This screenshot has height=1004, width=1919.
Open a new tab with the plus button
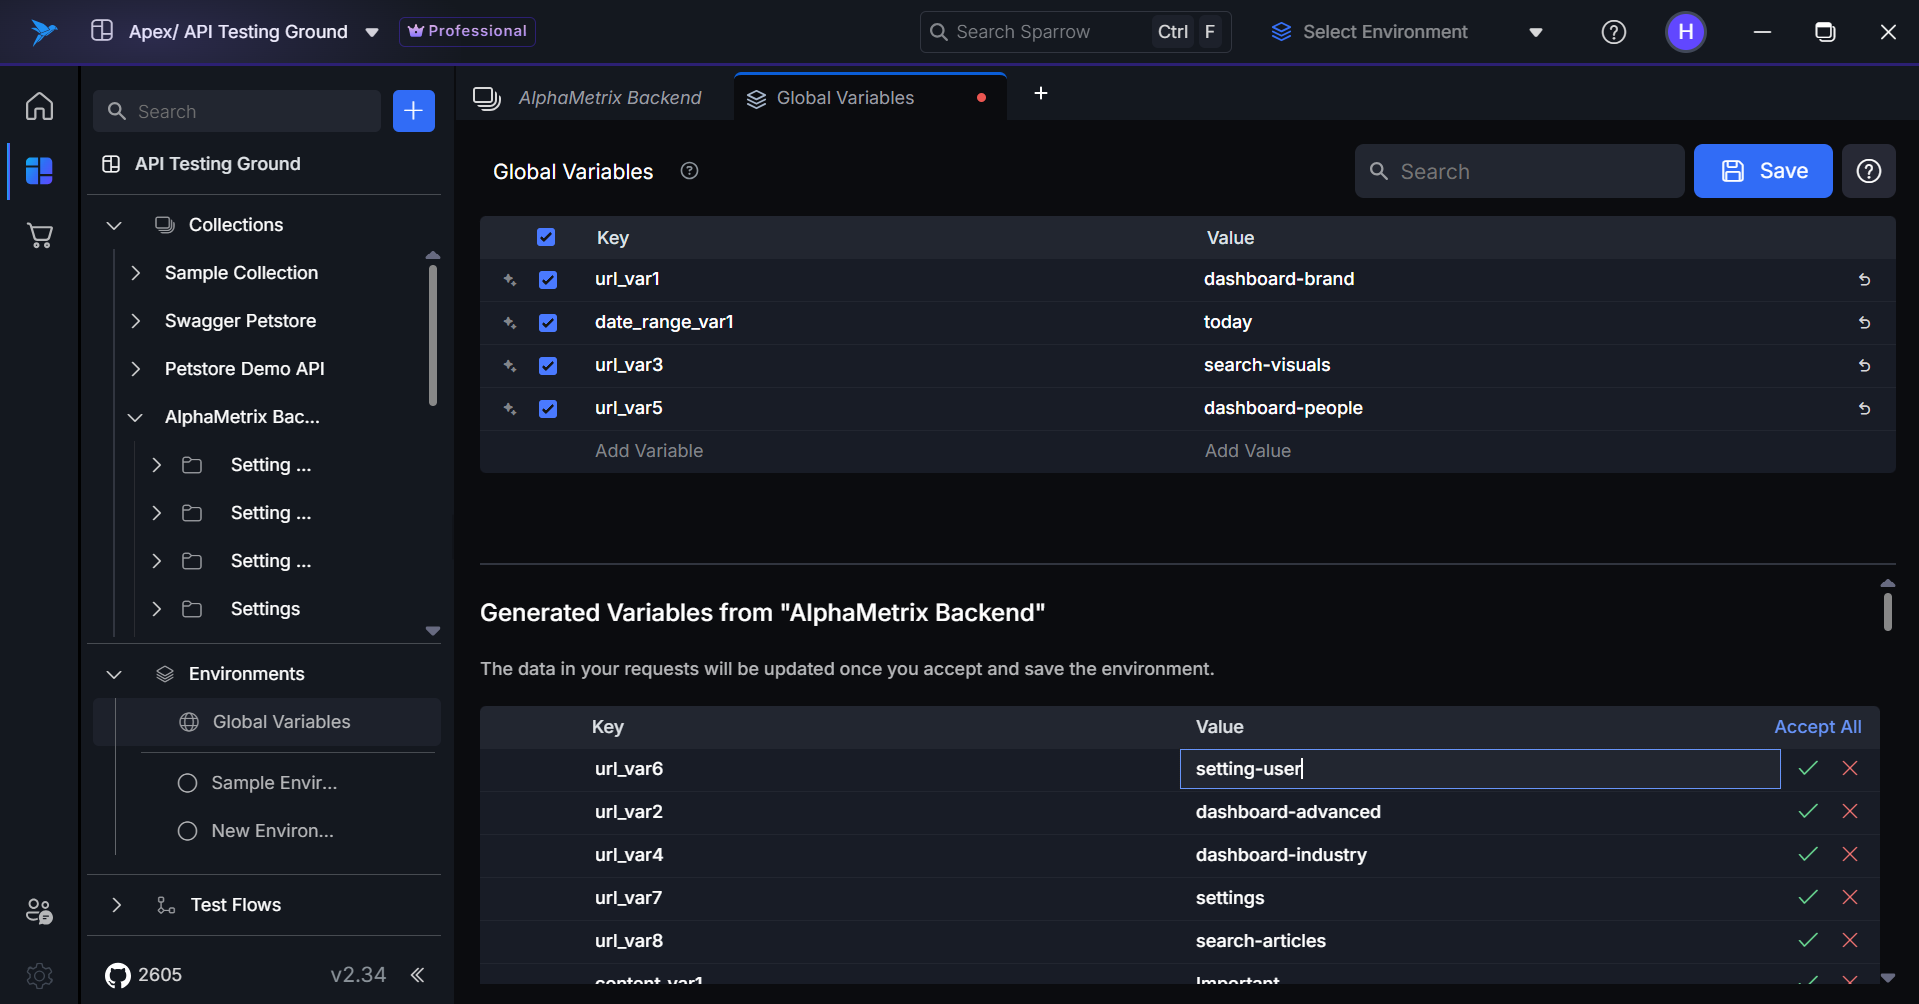1040,93
